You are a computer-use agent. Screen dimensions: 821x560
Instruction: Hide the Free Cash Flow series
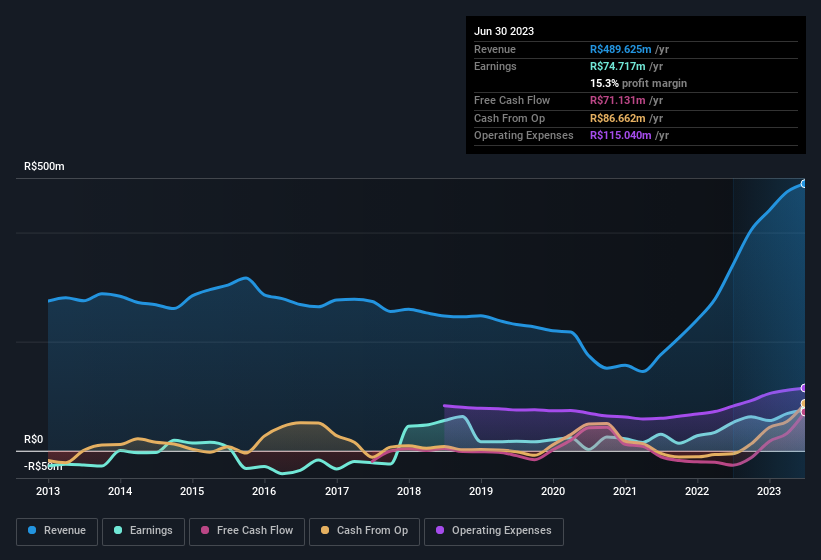[250, 531]
